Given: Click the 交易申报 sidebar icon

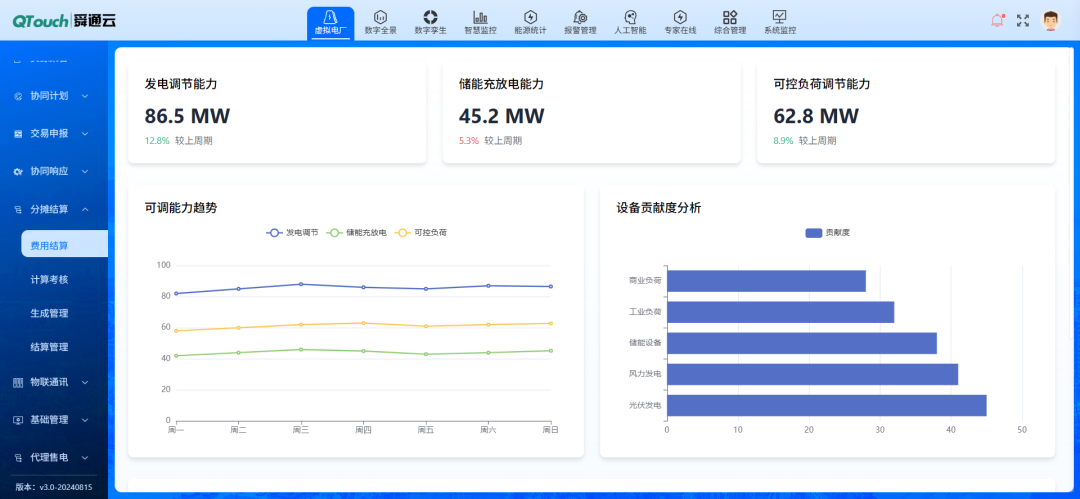Looking at the screenshot, I should (19, 134).
